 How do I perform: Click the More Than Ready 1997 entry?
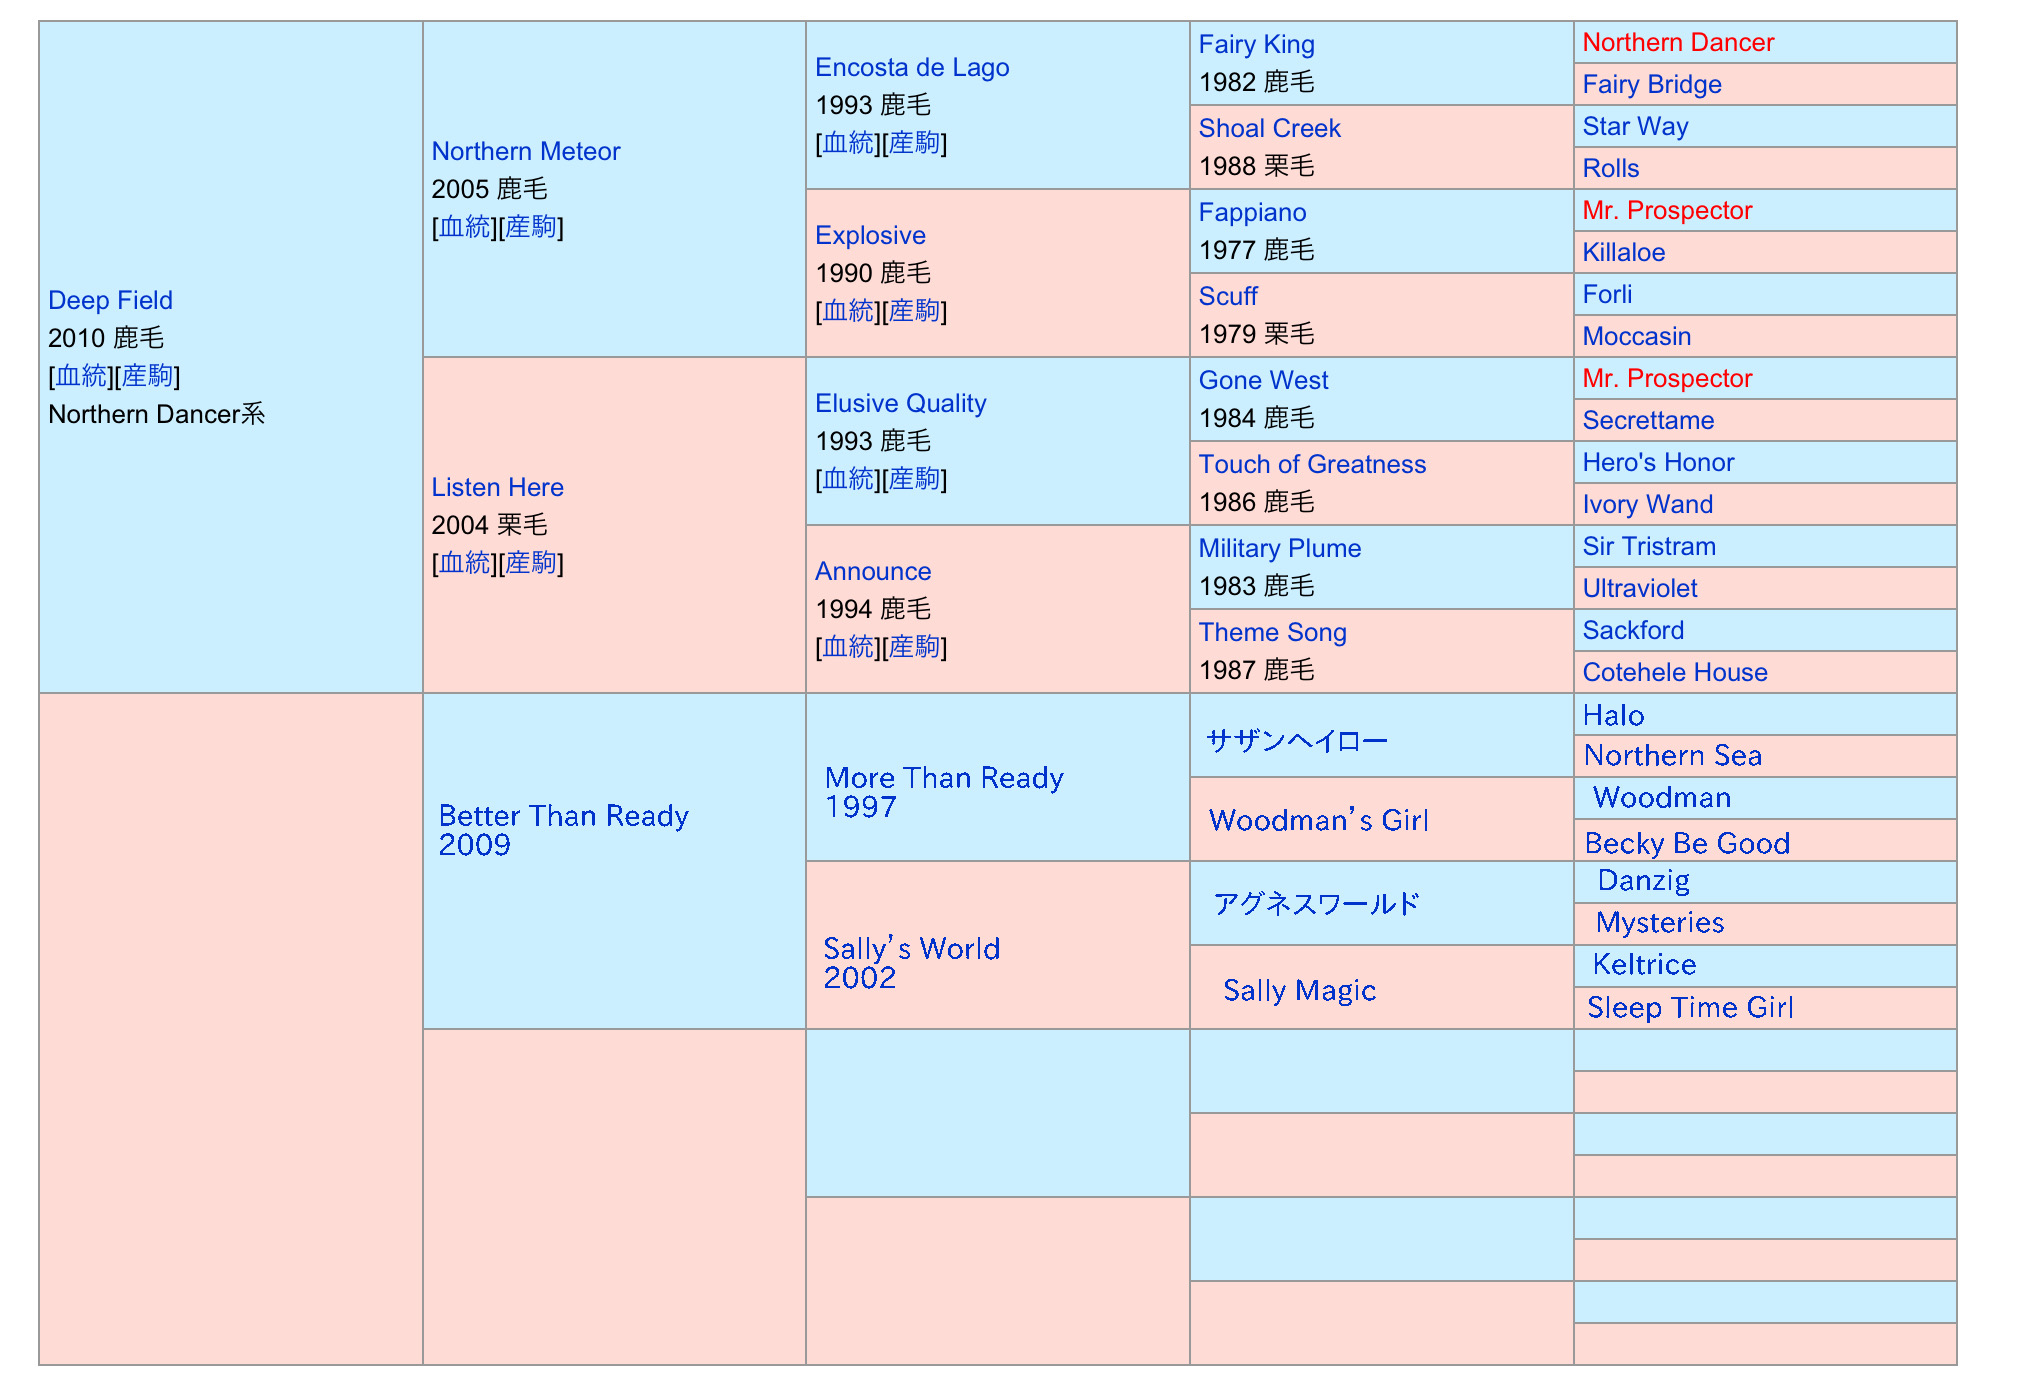click(943, 778)
